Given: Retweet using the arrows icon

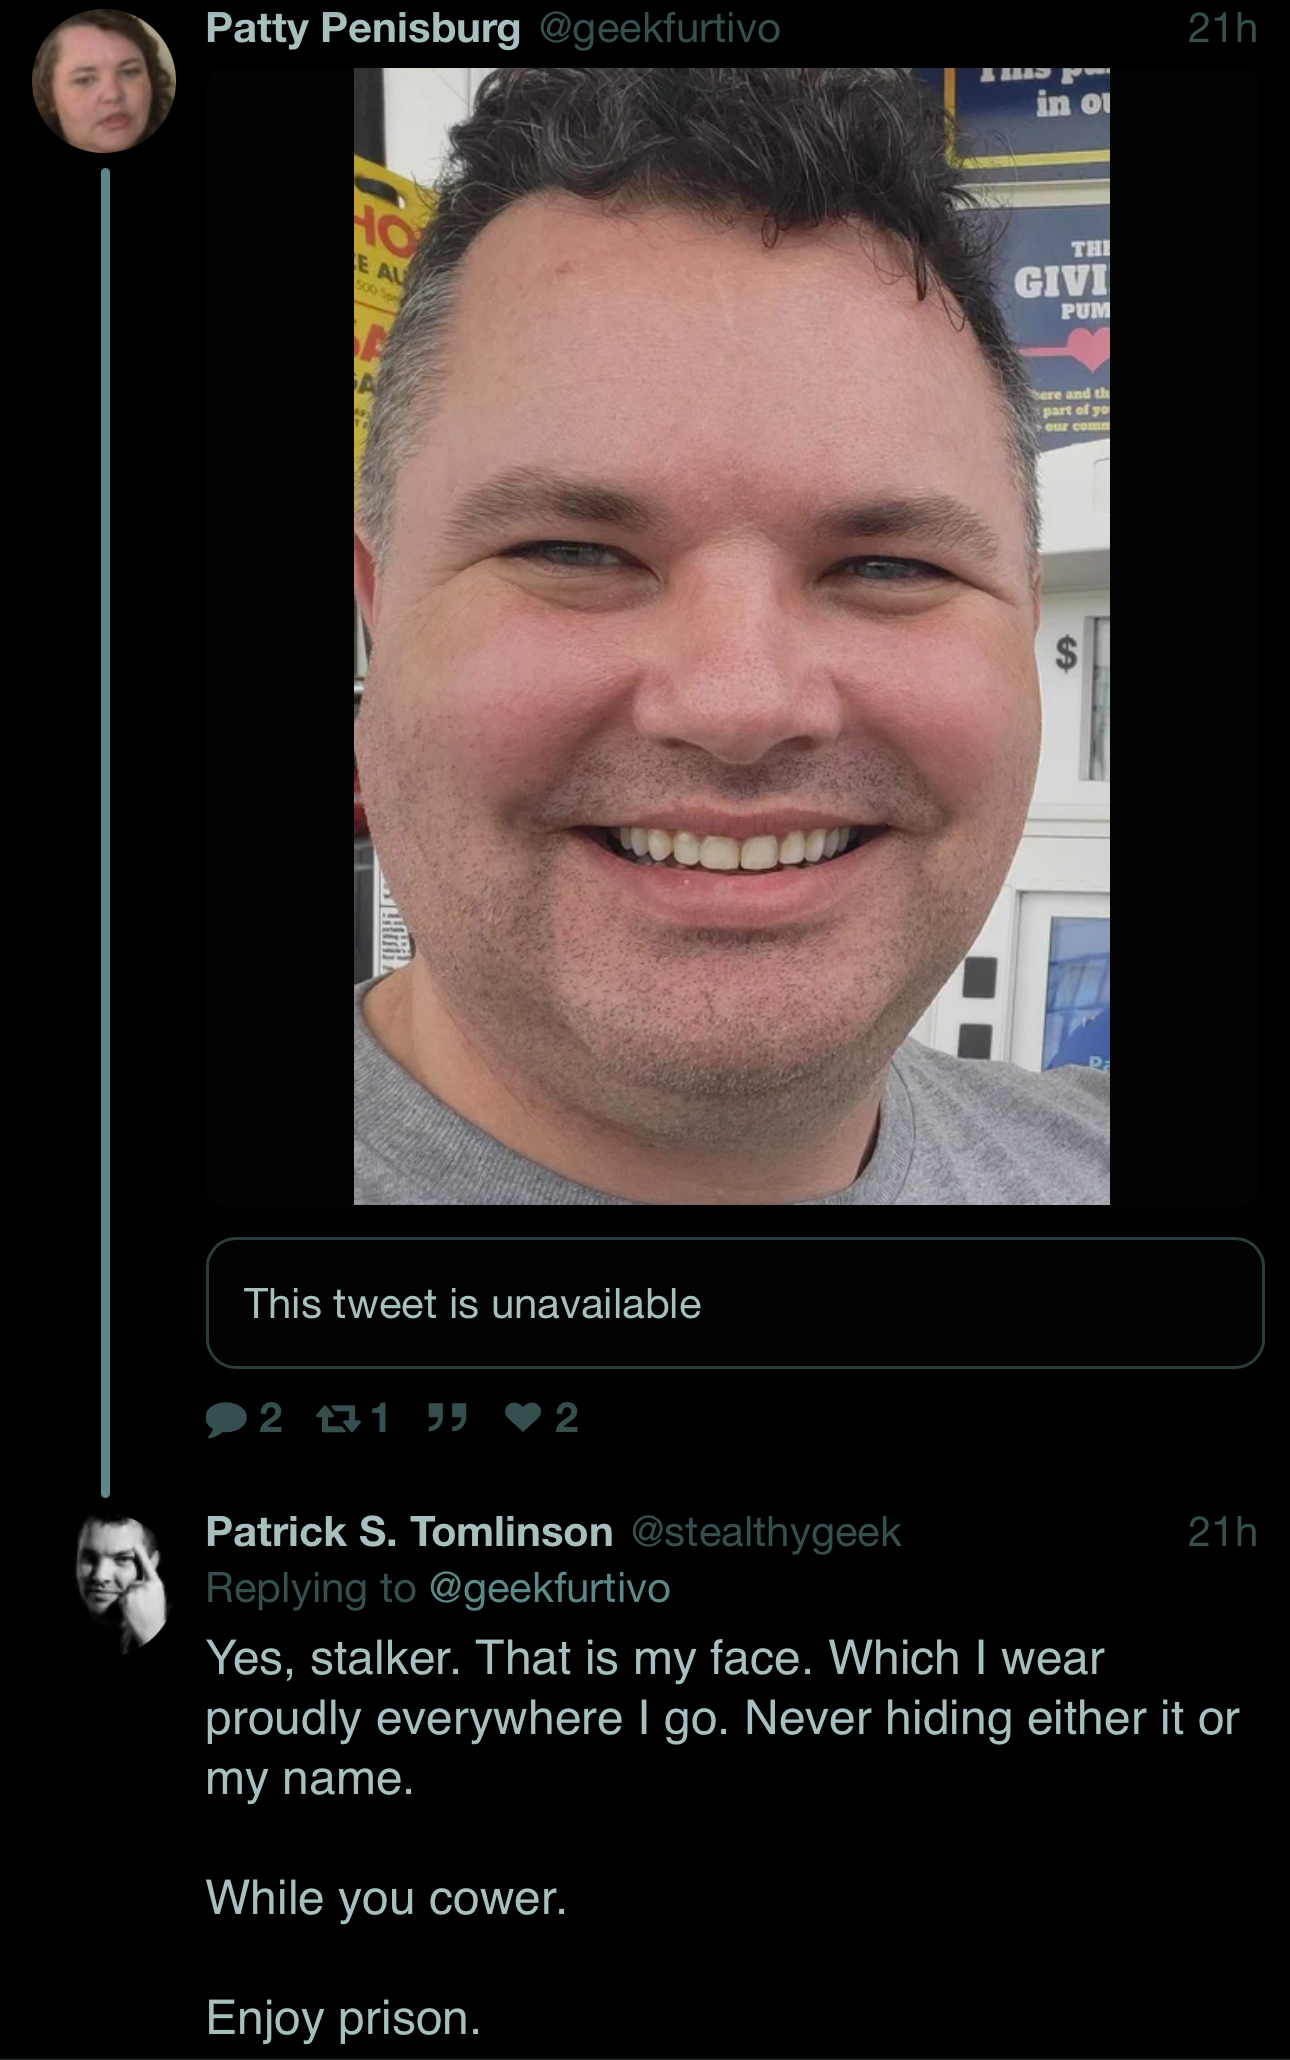Looking at the screenshot, I should 337,1418.
